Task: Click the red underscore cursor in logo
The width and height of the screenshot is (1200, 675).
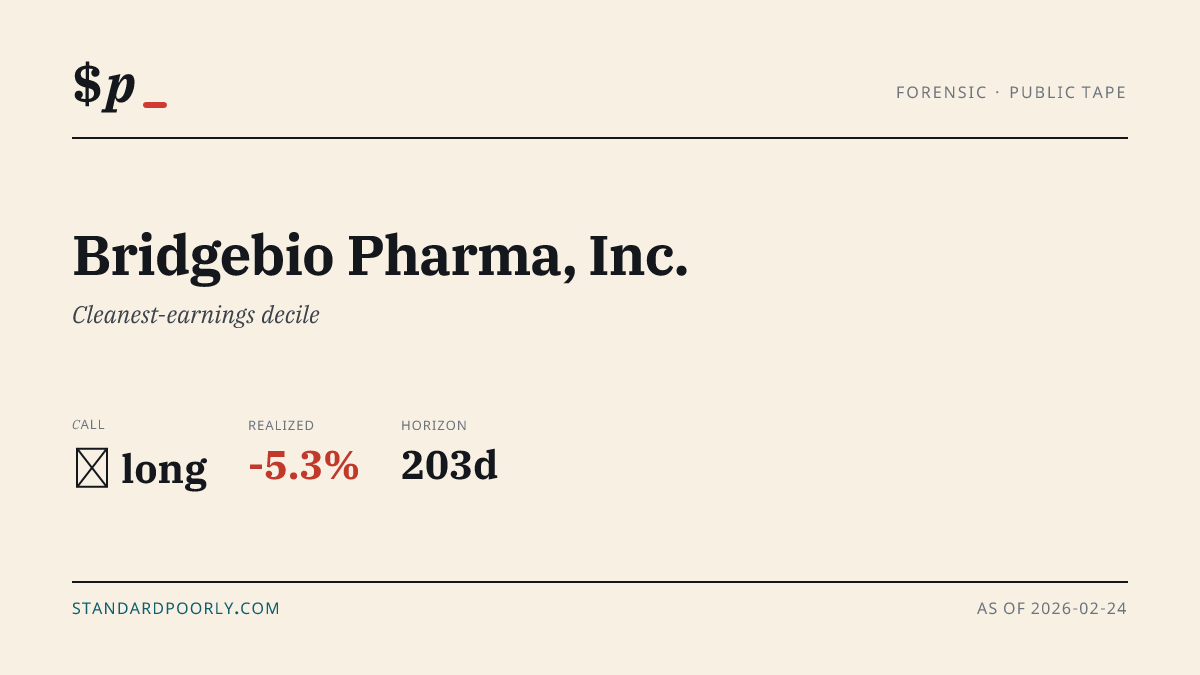Action: 155,105
